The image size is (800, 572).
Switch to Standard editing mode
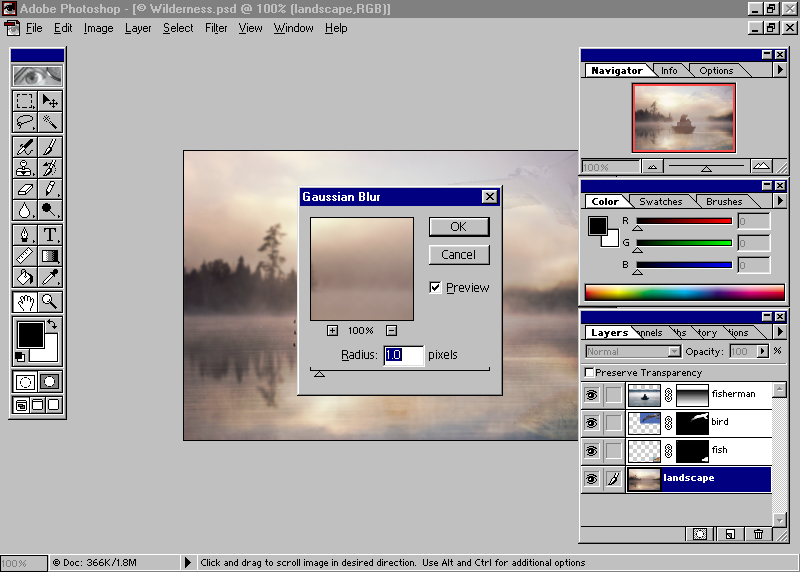25,382
